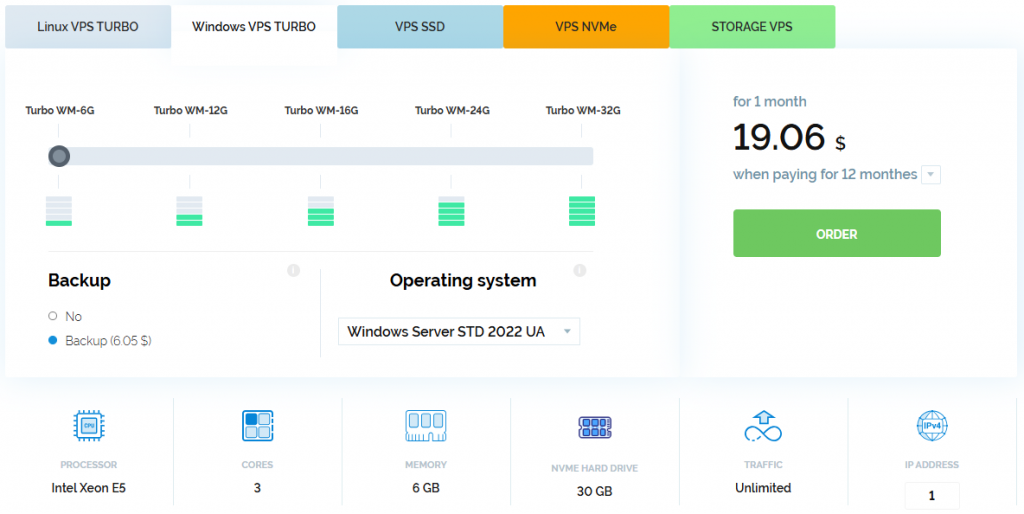Open the payment period dropdown arrow

coord(931,175)
